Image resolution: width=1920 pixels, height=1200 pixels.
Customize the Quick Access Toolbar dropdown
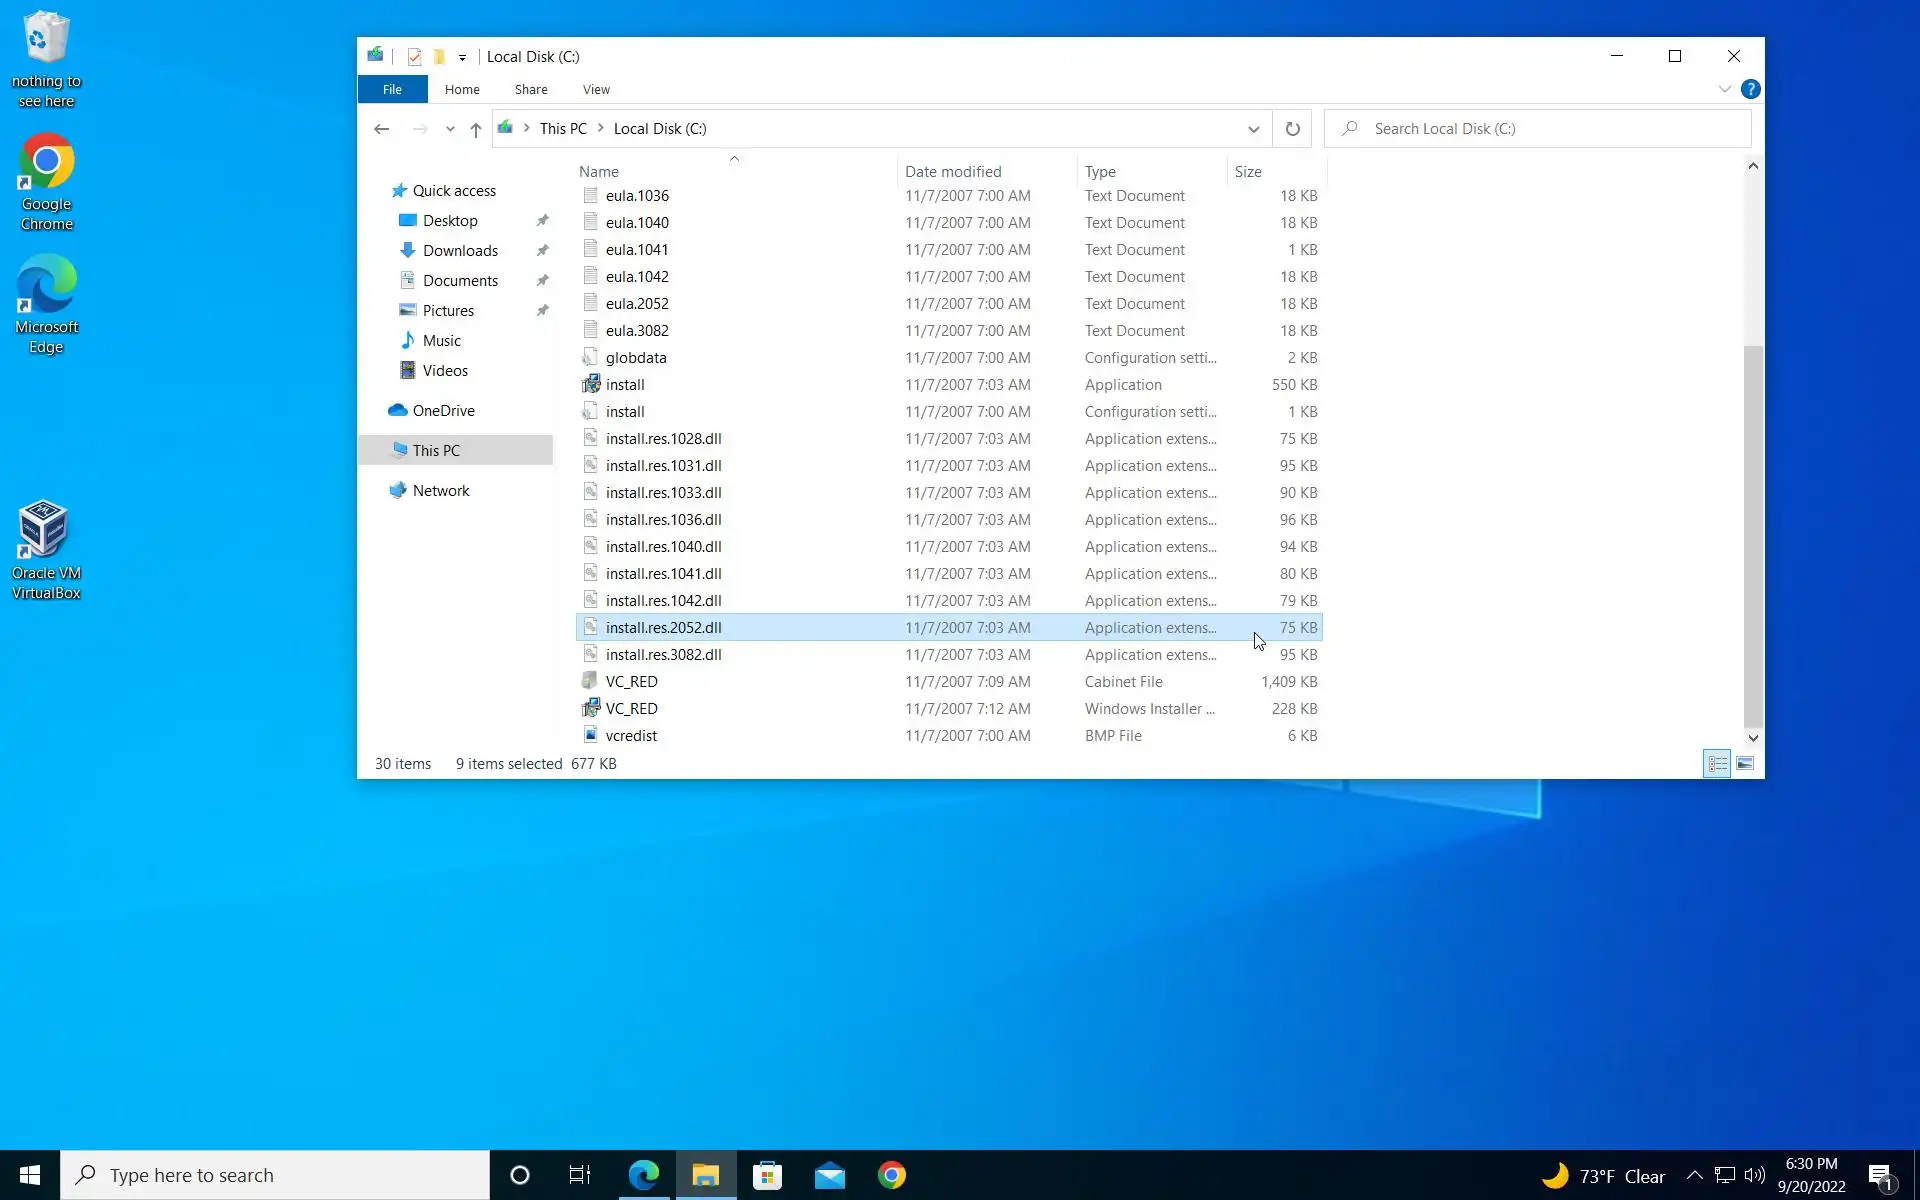tap(462, 58)
